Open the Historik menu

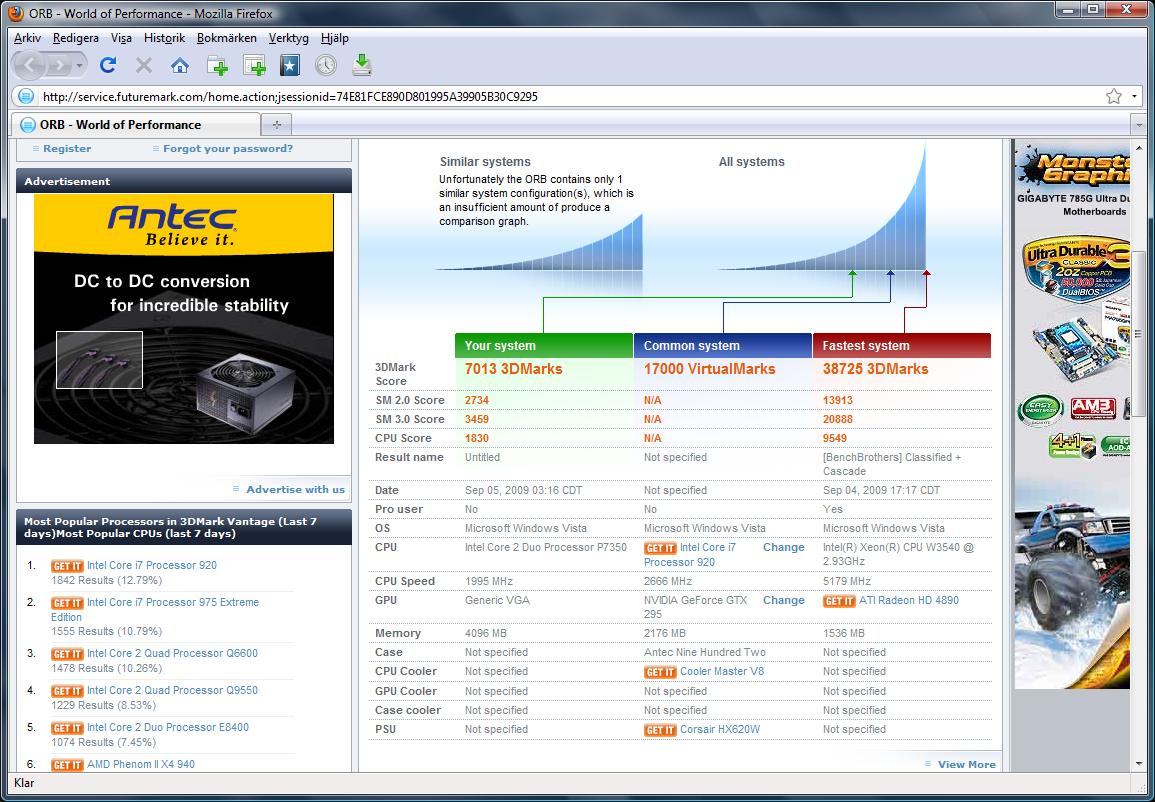point(164,38)
